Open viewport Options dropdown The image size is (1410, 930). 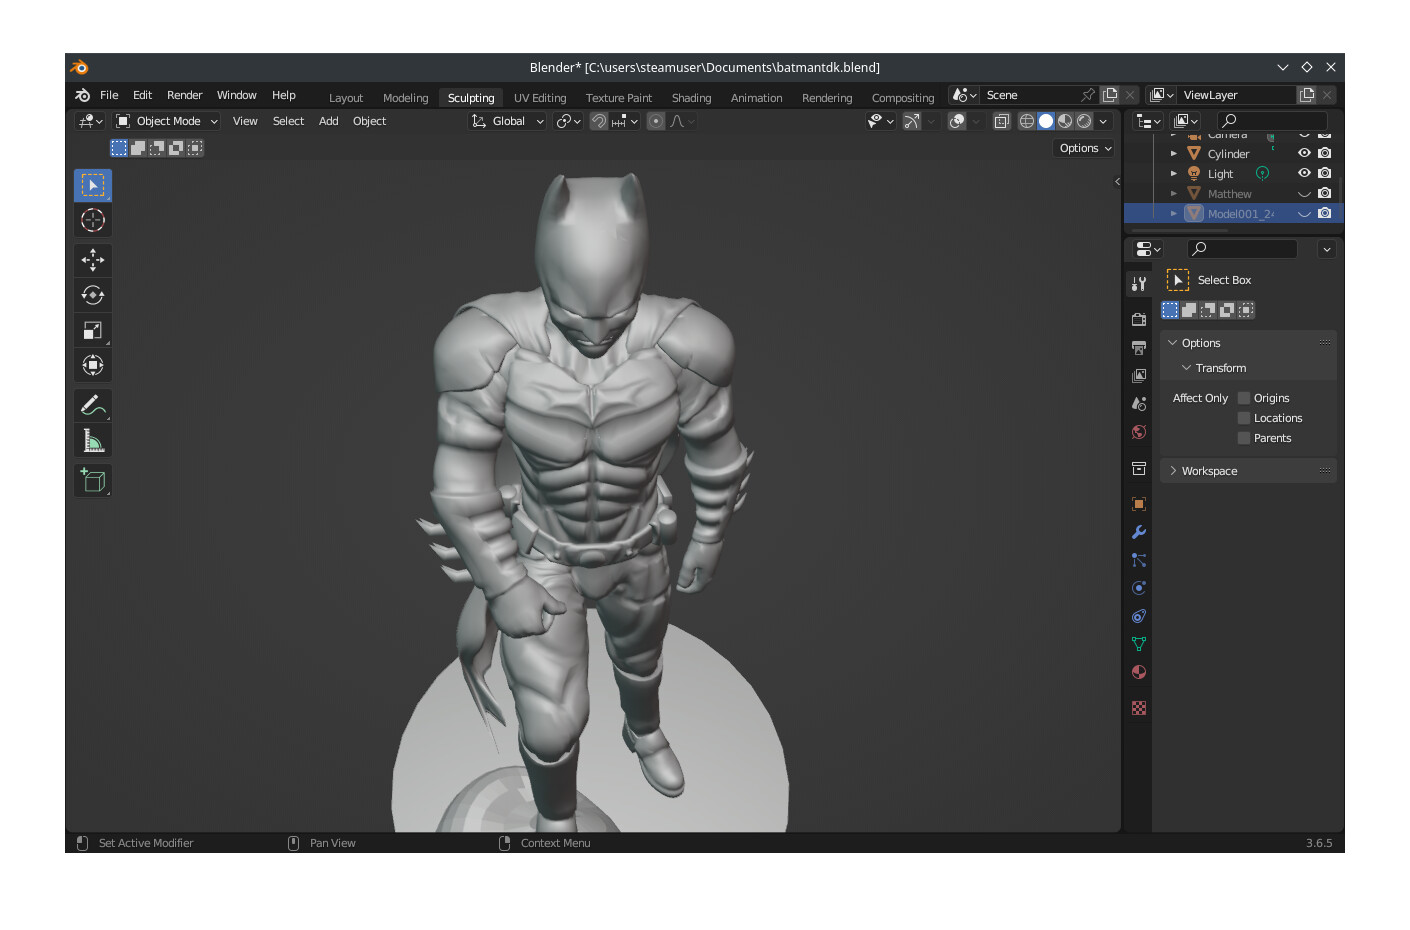1085,148
